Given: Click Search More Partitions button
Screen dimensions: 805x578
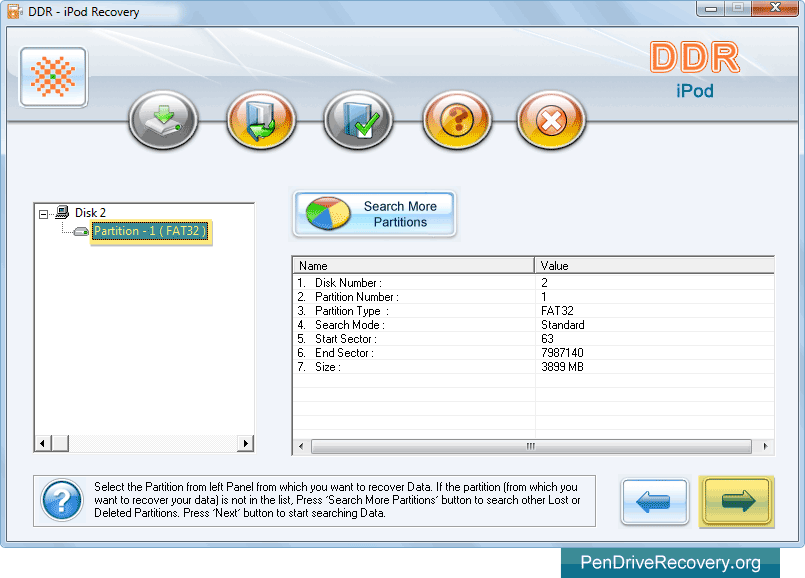Looking at the screenshot, I should pyautogui.click(x=374, y=214).
